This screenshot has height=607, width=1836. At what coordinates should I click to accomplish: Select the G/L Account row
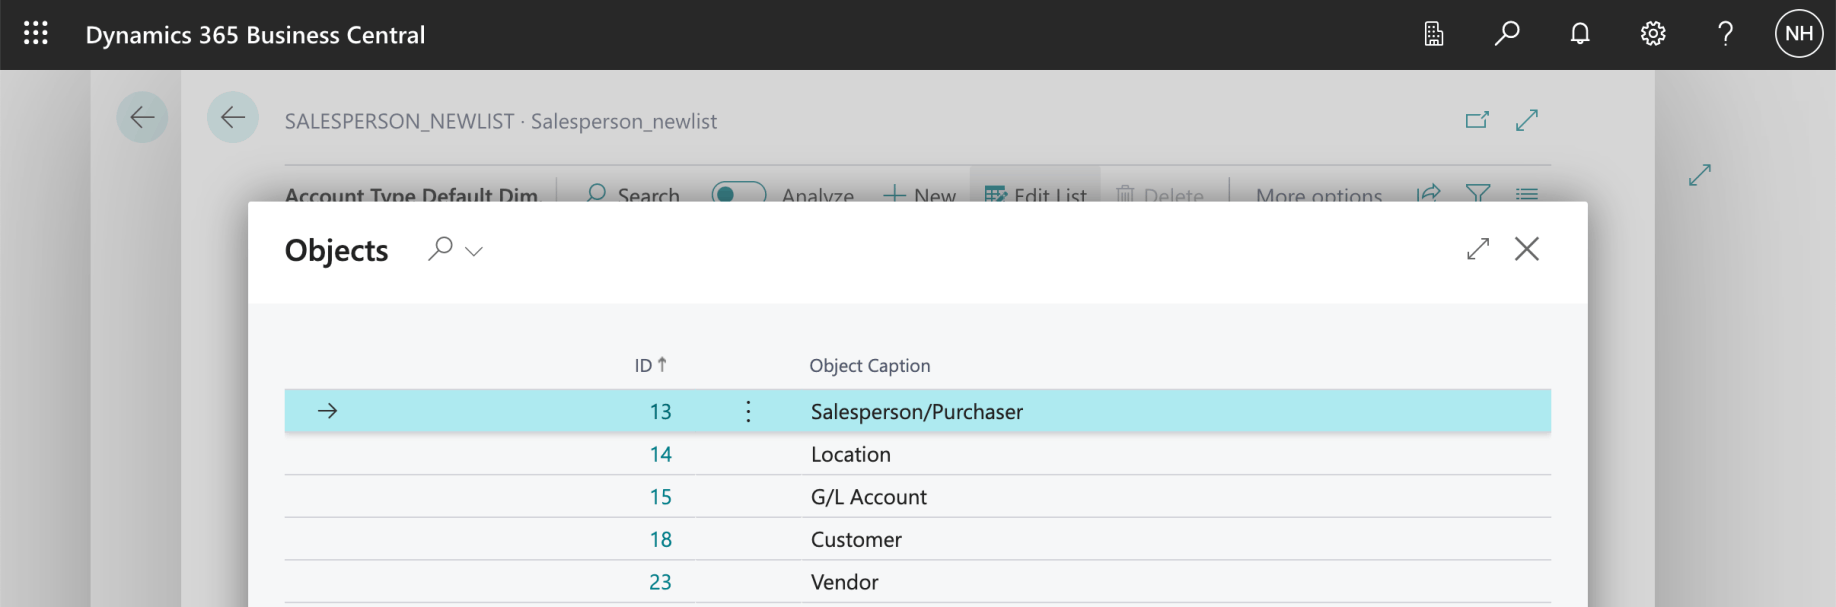pyautogui.click(x=868, y=497)
